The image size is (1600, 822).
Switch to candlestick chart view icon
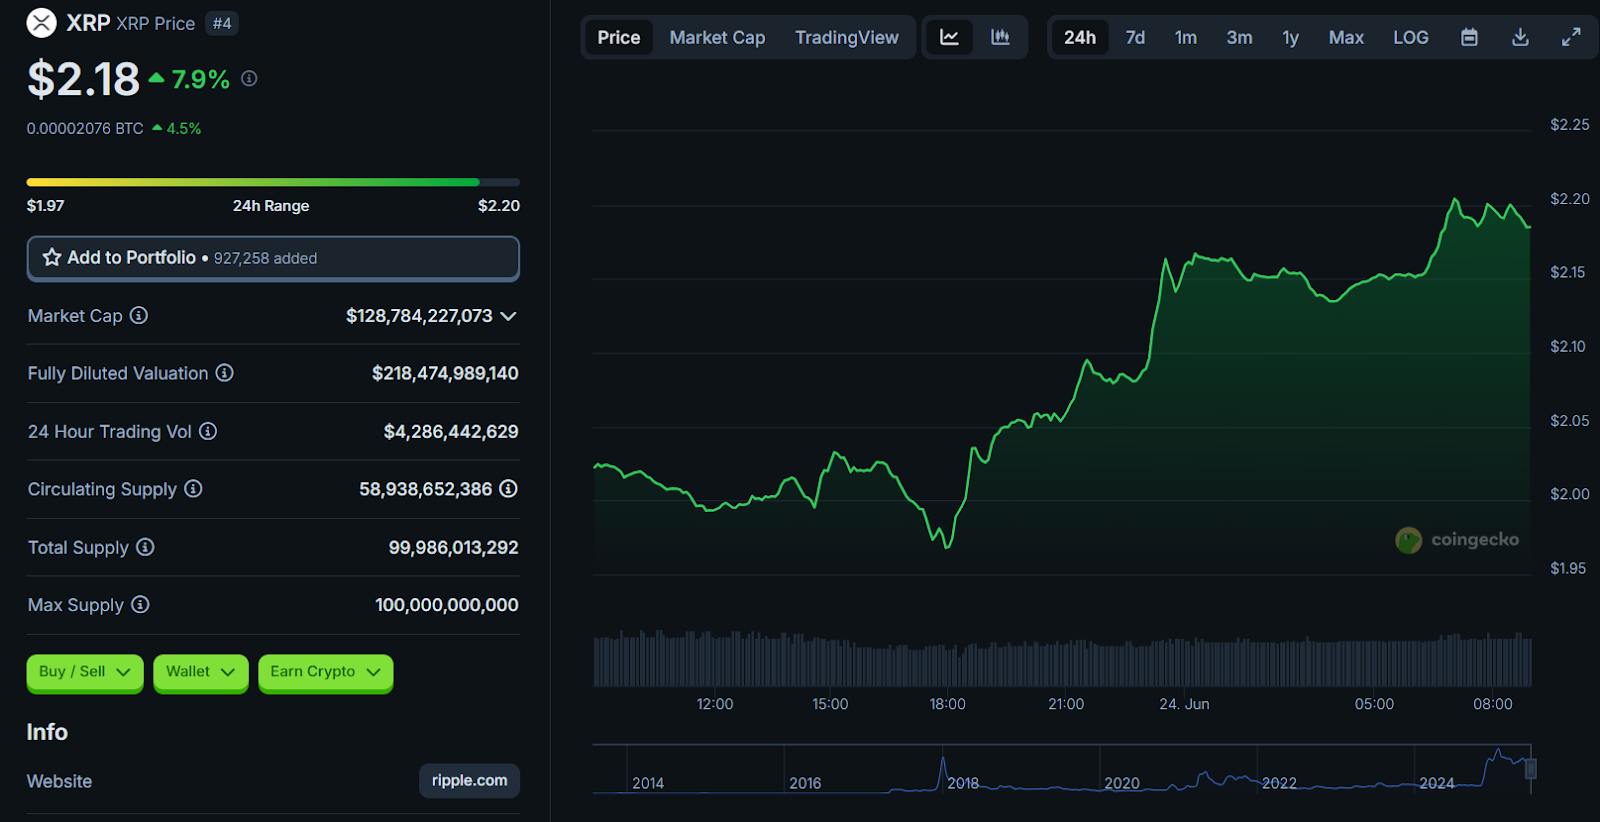(1000, 37)
